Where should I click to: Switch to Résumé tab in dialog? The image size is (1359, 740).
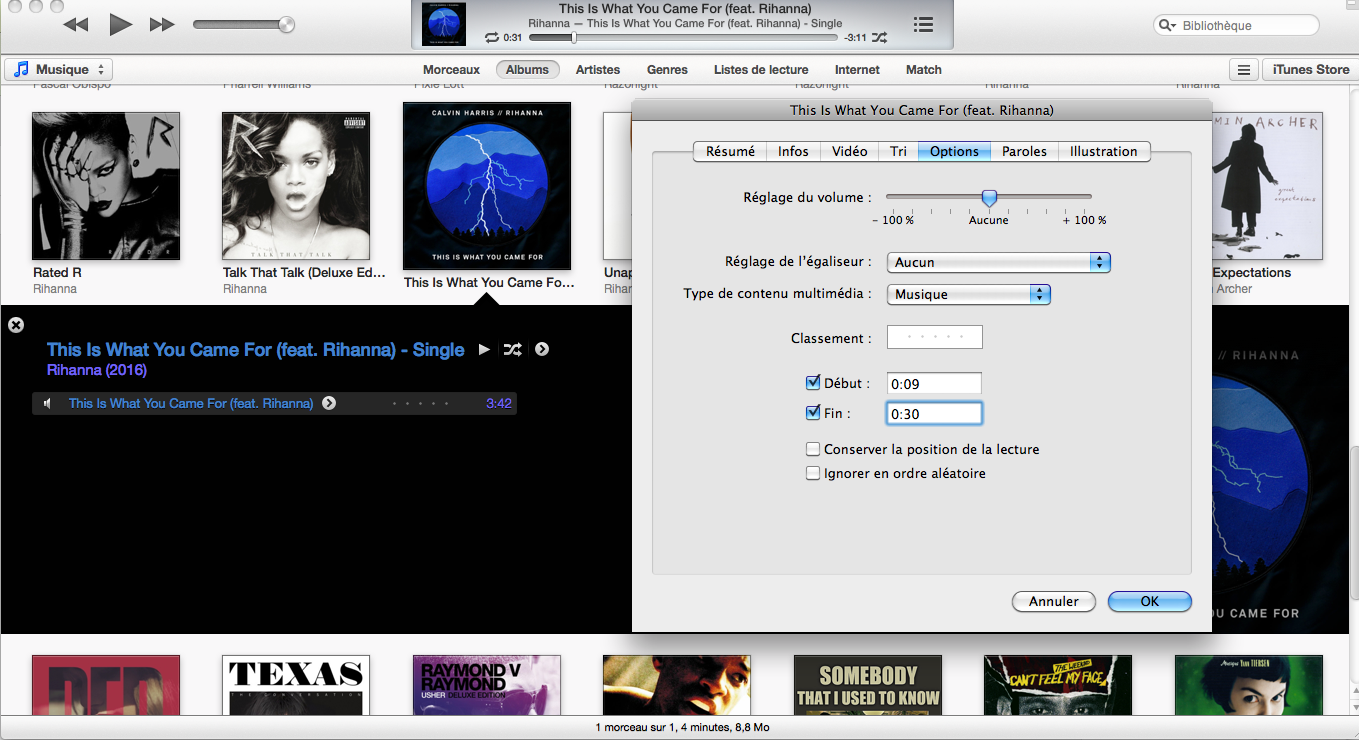730,151
